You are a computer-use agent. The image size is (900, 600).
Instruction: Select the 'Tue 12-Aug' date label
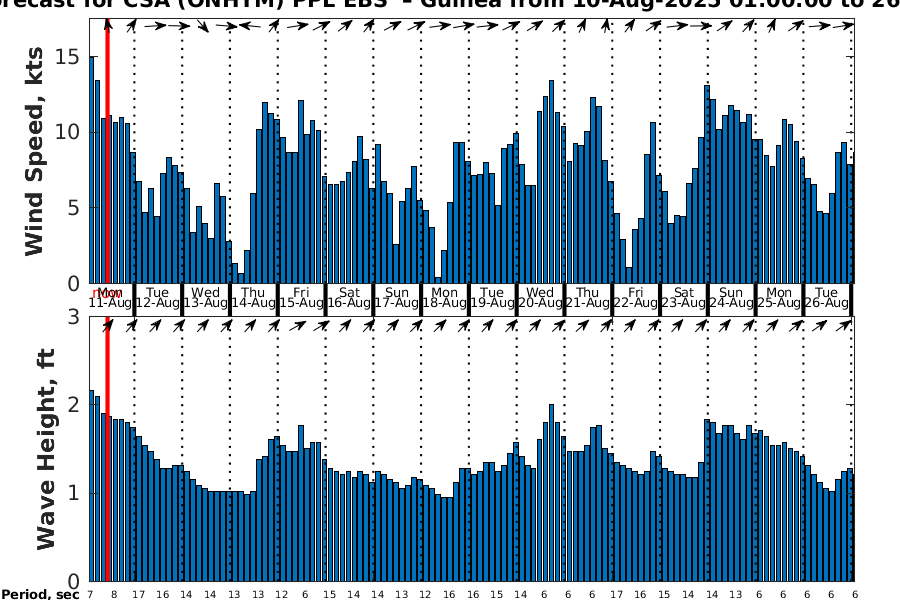[157, 297]
